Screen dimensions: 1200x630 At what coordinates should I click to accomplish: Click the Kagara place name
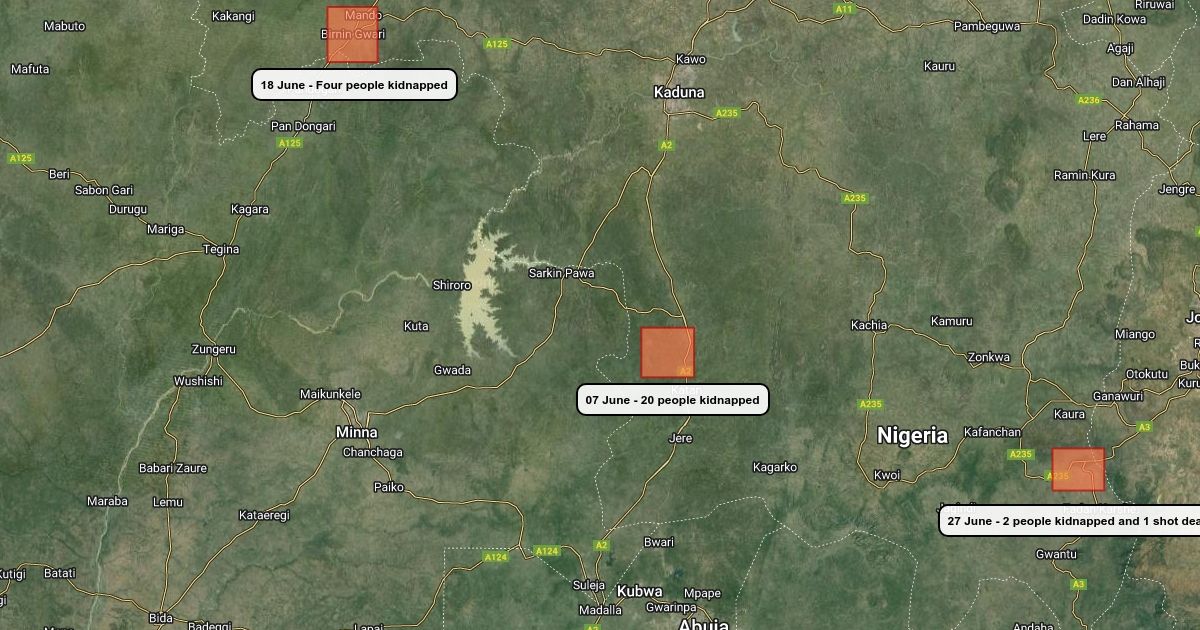(249, 209)
